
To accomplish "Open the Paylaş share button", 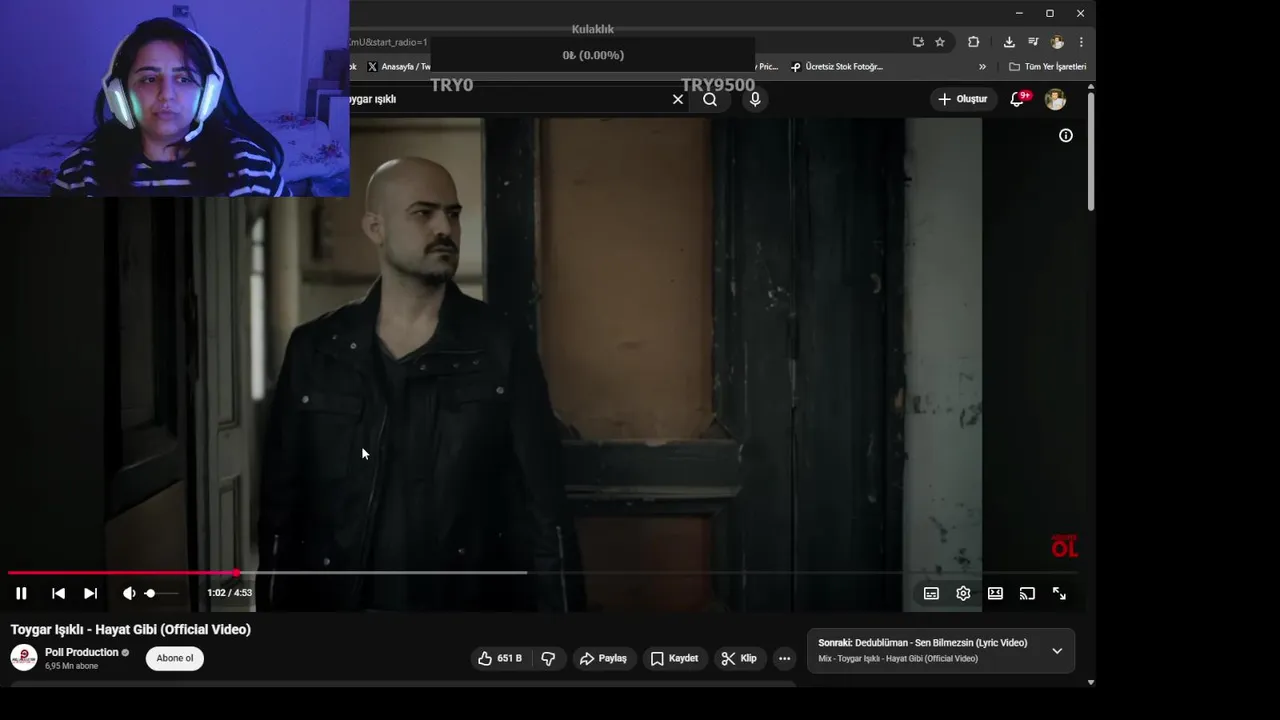I will tap(603, 658).
